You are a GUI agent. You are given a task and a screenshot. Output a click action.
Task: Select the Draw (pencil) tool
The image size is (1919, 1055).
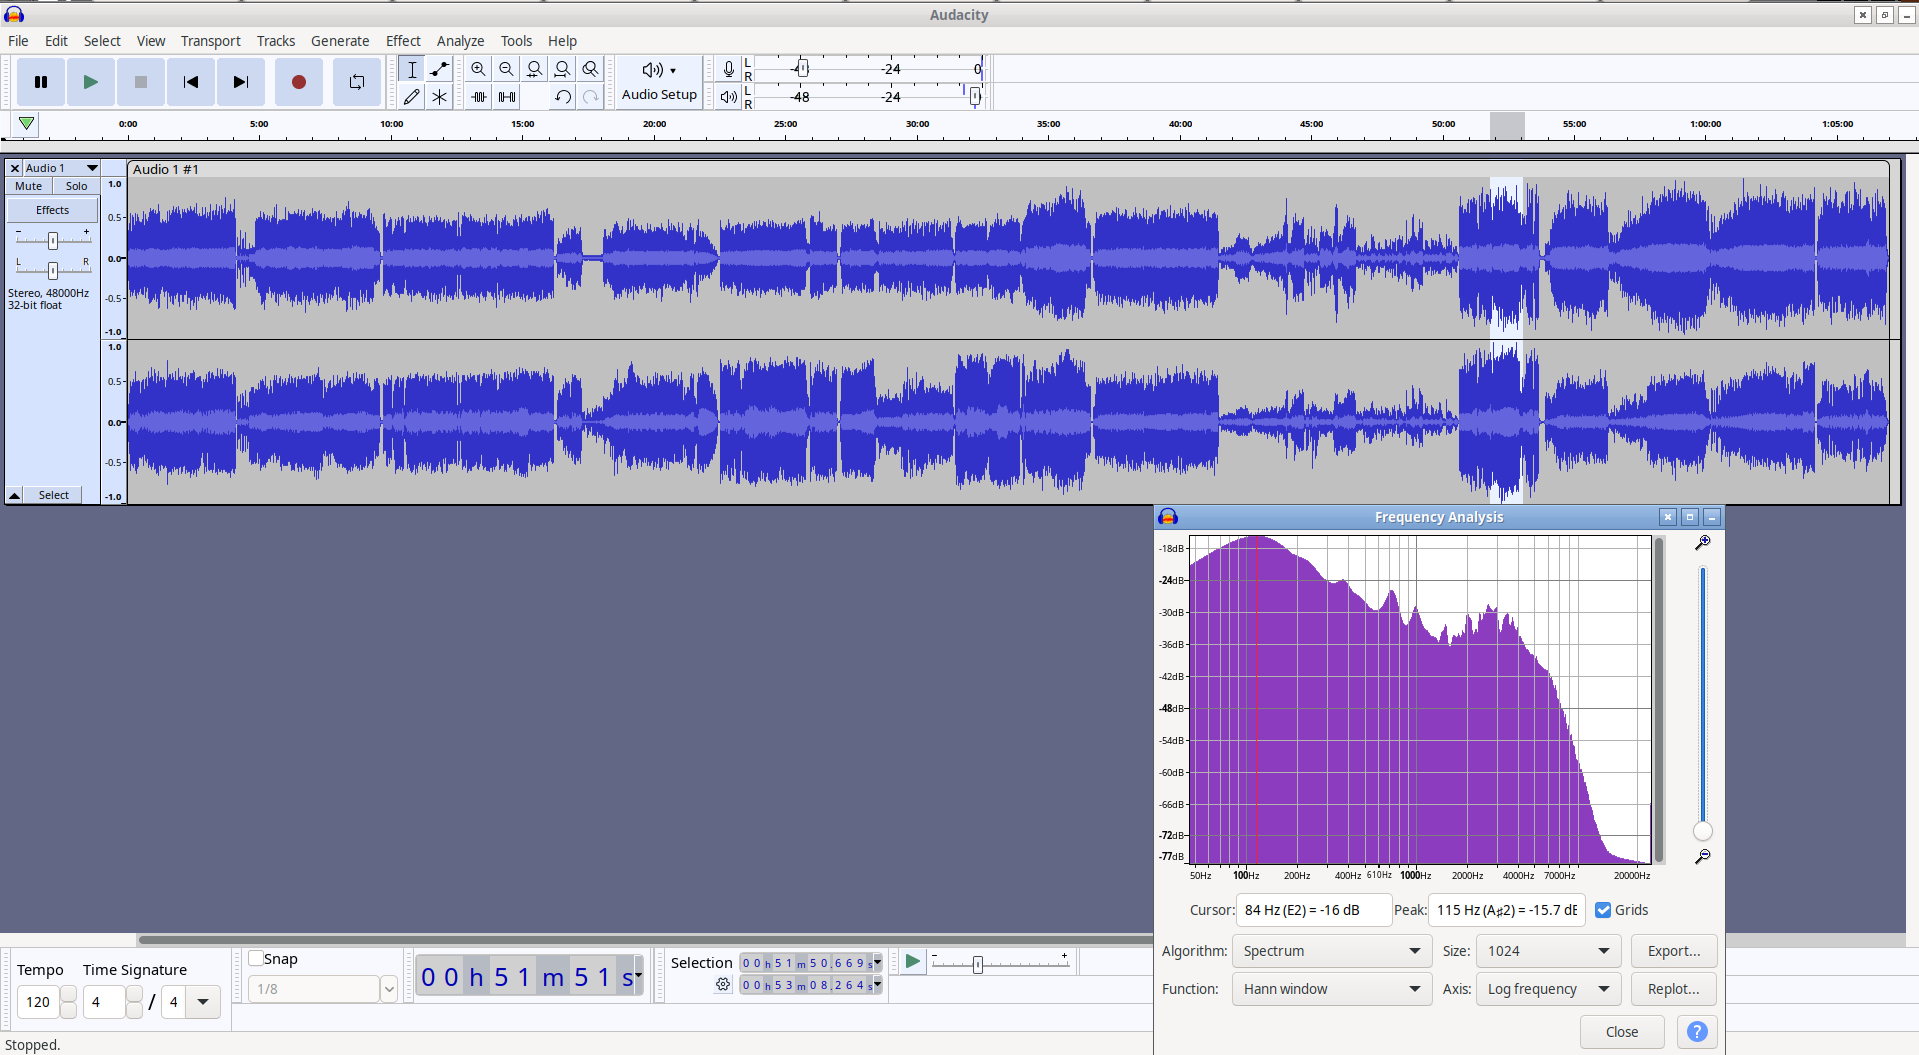pos(411,97)
